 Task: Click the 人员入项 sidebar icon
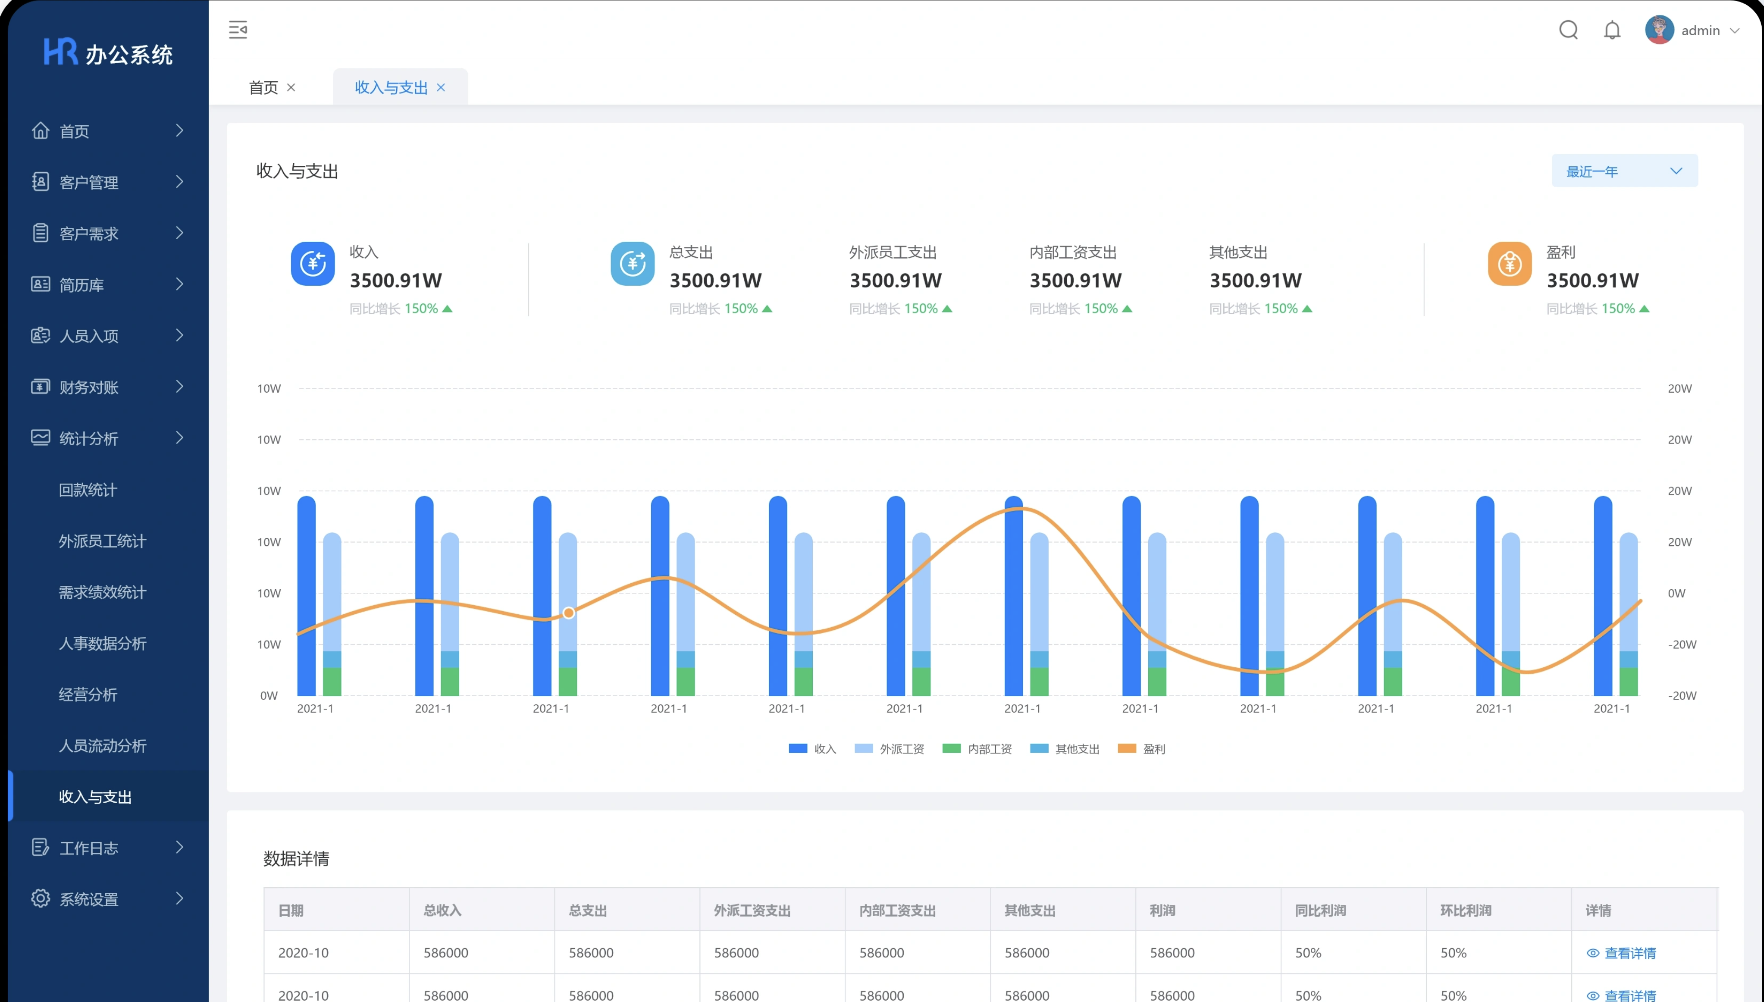(x=40, y=335)
